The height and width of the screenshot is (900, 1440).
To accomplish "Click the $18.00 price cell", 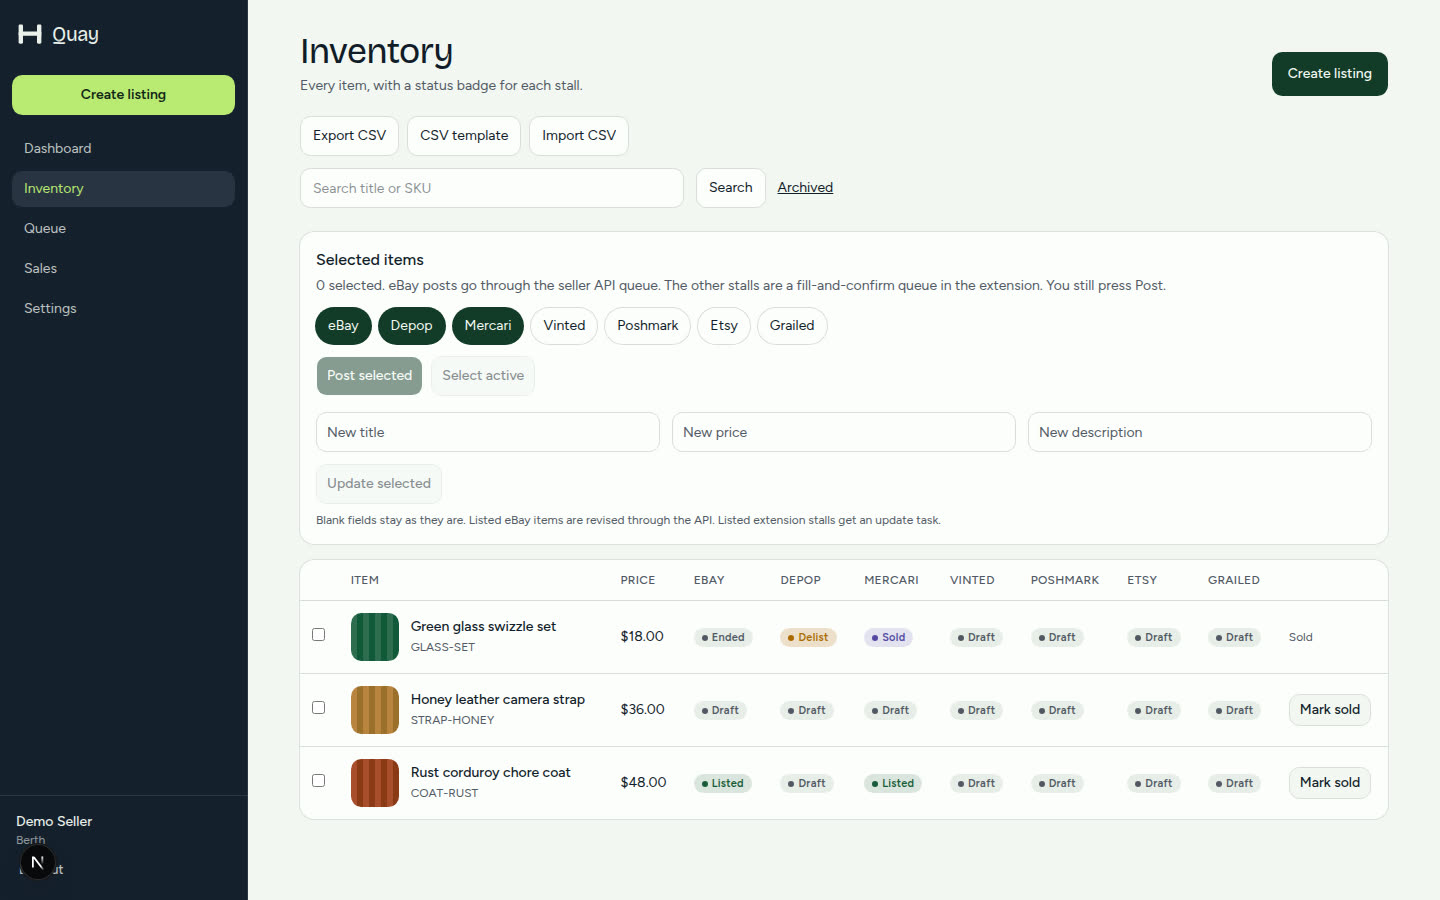I will [x=642, y=636].
